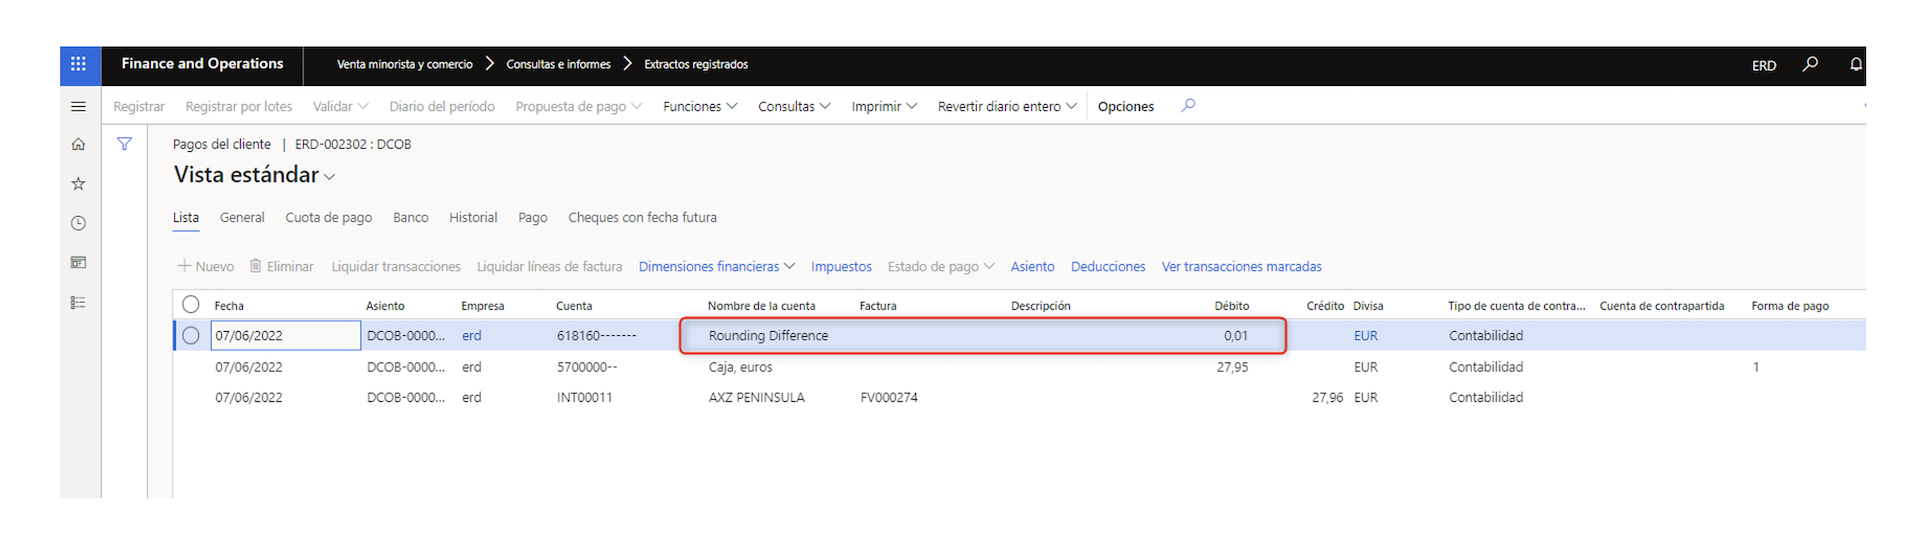Show the filter pane funnel icon
The image size is (1920, 543).
[x=124, y=144]
